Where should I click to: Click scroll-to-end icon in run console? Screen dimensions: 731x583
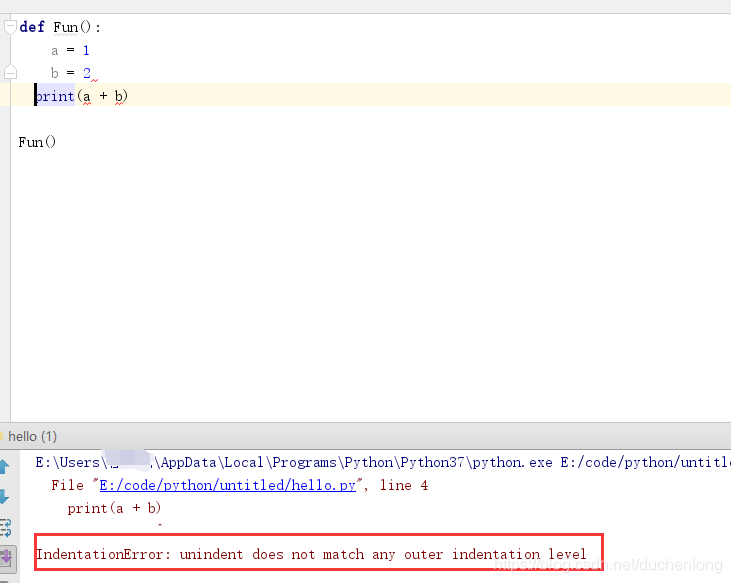(7, 558)
